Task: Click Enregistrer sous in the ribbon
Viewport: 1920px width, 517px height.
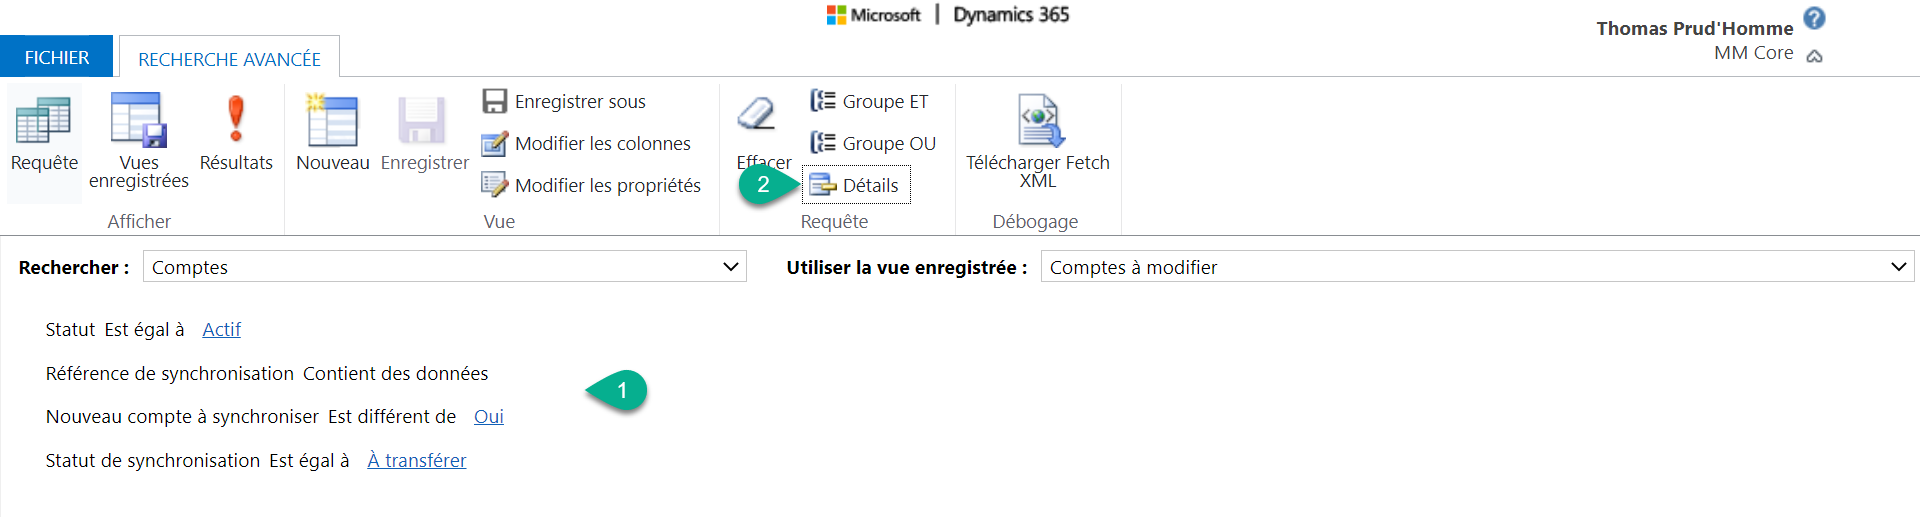Action: click(x=565, y=101)
